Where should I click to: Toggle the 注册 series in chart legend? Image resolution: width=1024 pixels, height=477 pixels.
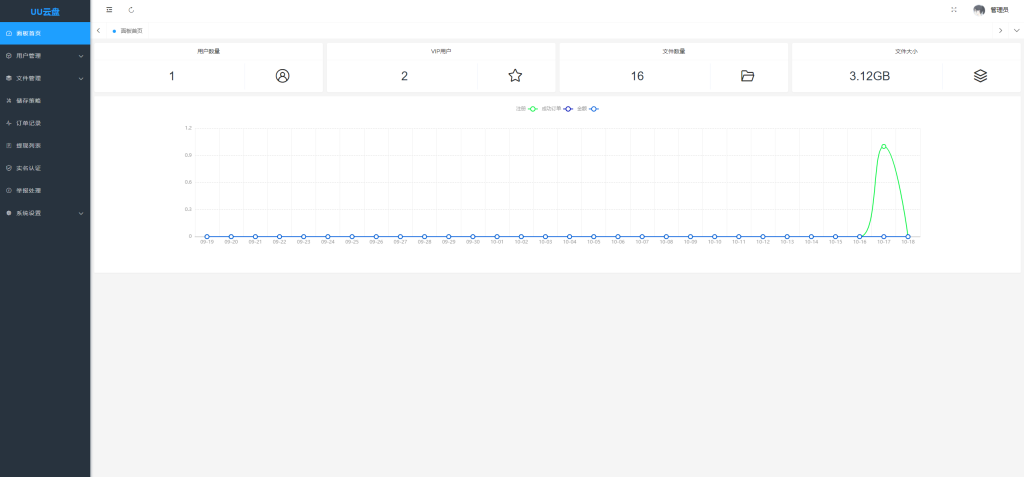[526, 108]
